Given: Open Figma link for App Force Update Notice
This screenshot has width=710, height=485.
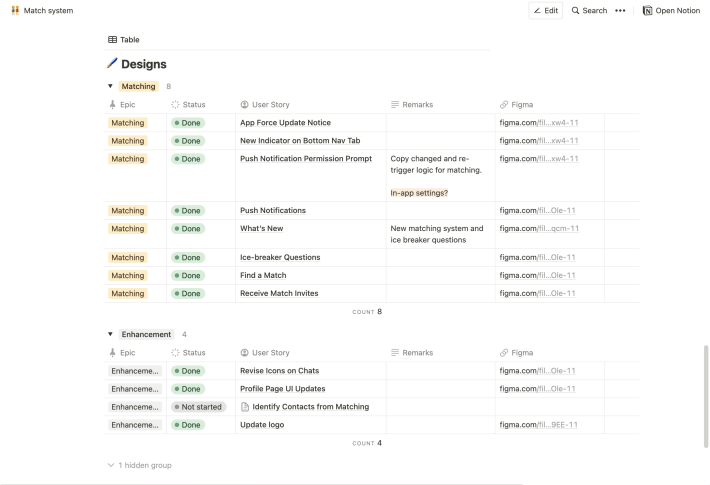Looking at the screenshot, I should tap(538, 123).
